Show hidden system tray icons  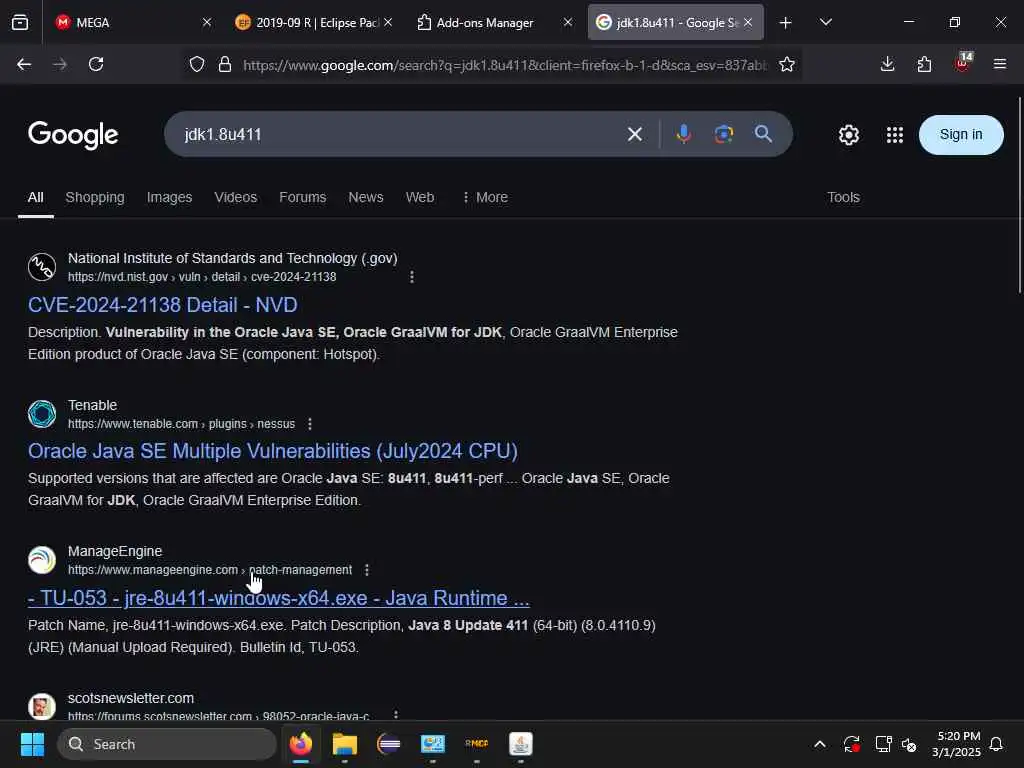[x=820, y=744]
